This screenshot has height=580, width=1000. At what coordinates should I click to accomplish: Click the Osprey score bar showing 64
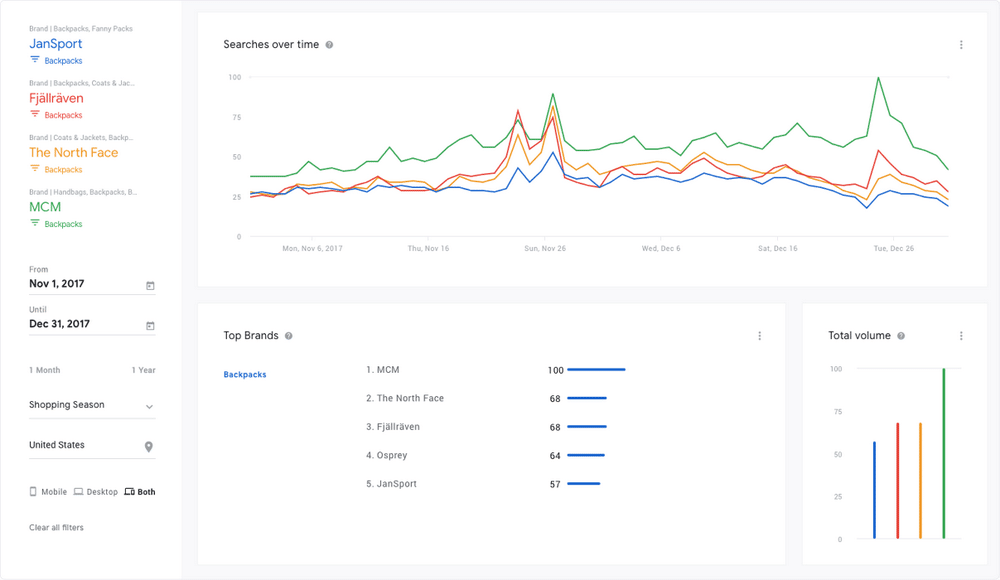pos(585,455)
